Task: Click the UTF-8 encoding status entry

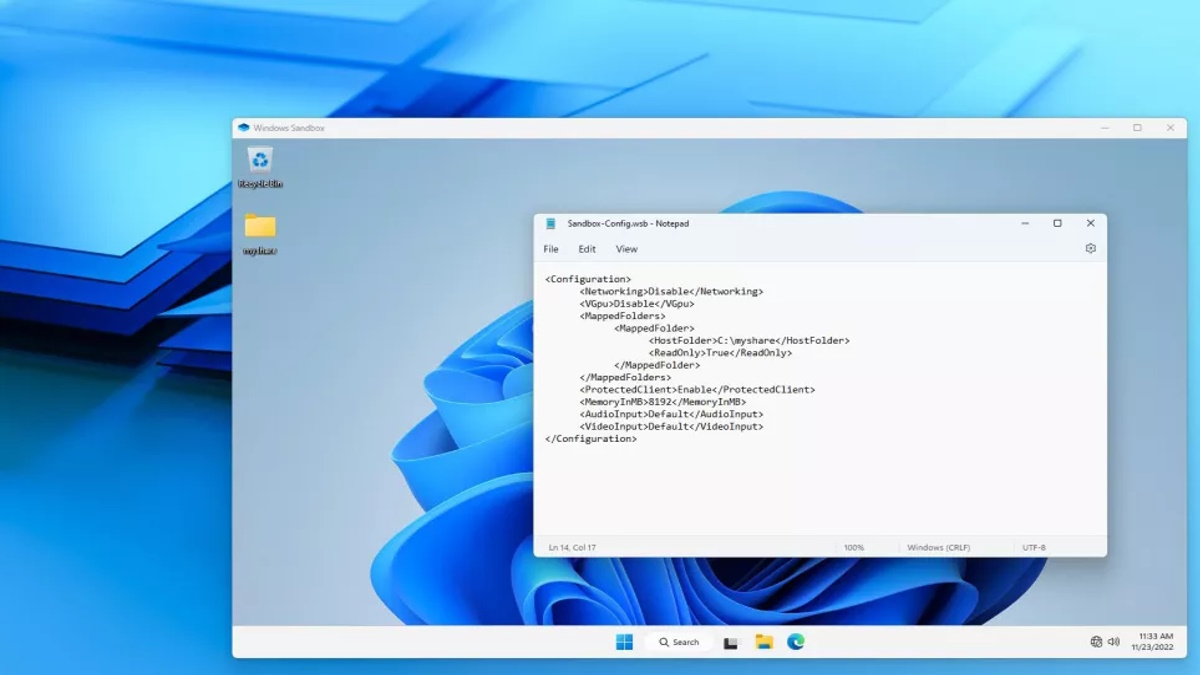Action: tap(1034, 548)
